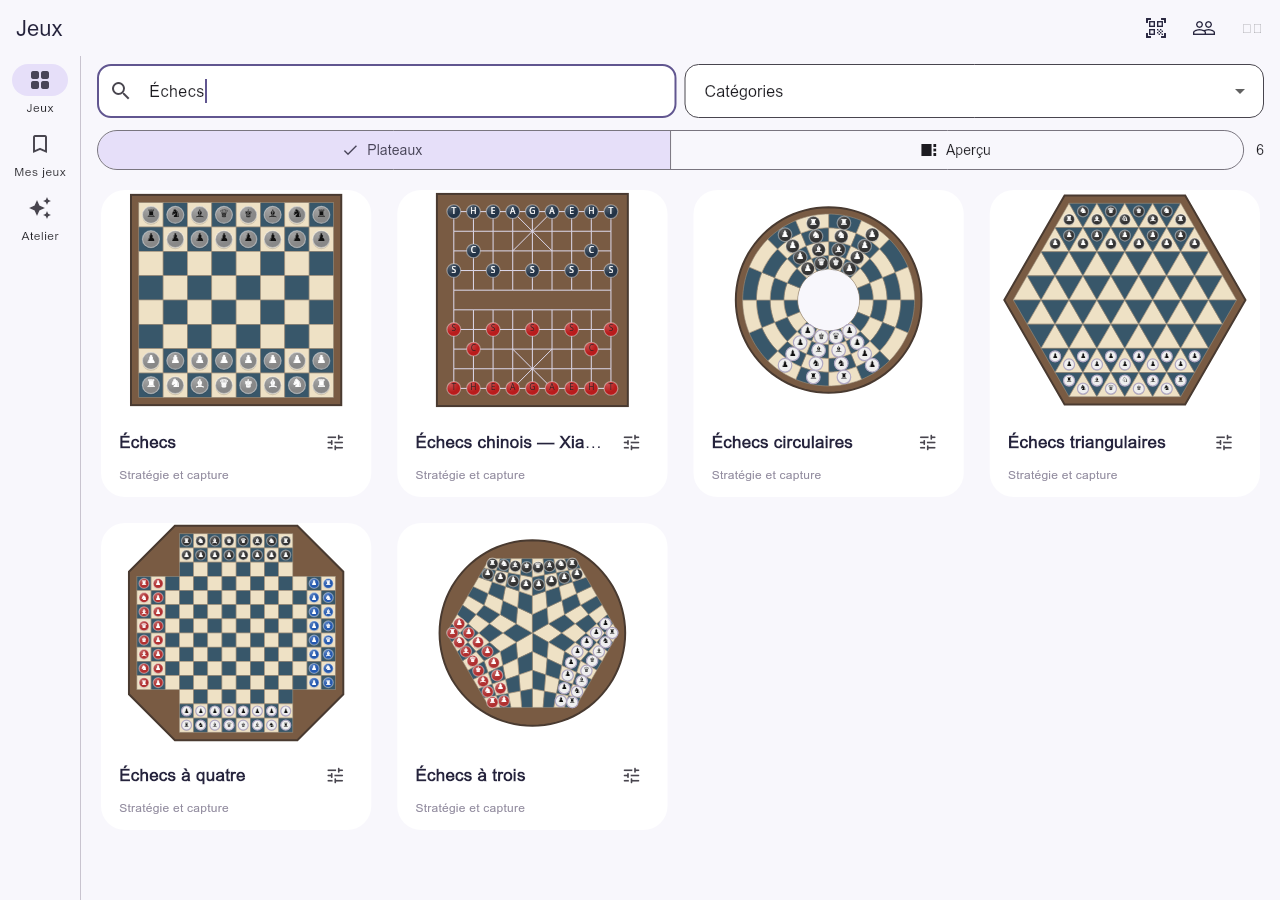Open the triangular chess board thumbnail
The width and height of the screenshot is (1280, 900).
[1125, 300]
